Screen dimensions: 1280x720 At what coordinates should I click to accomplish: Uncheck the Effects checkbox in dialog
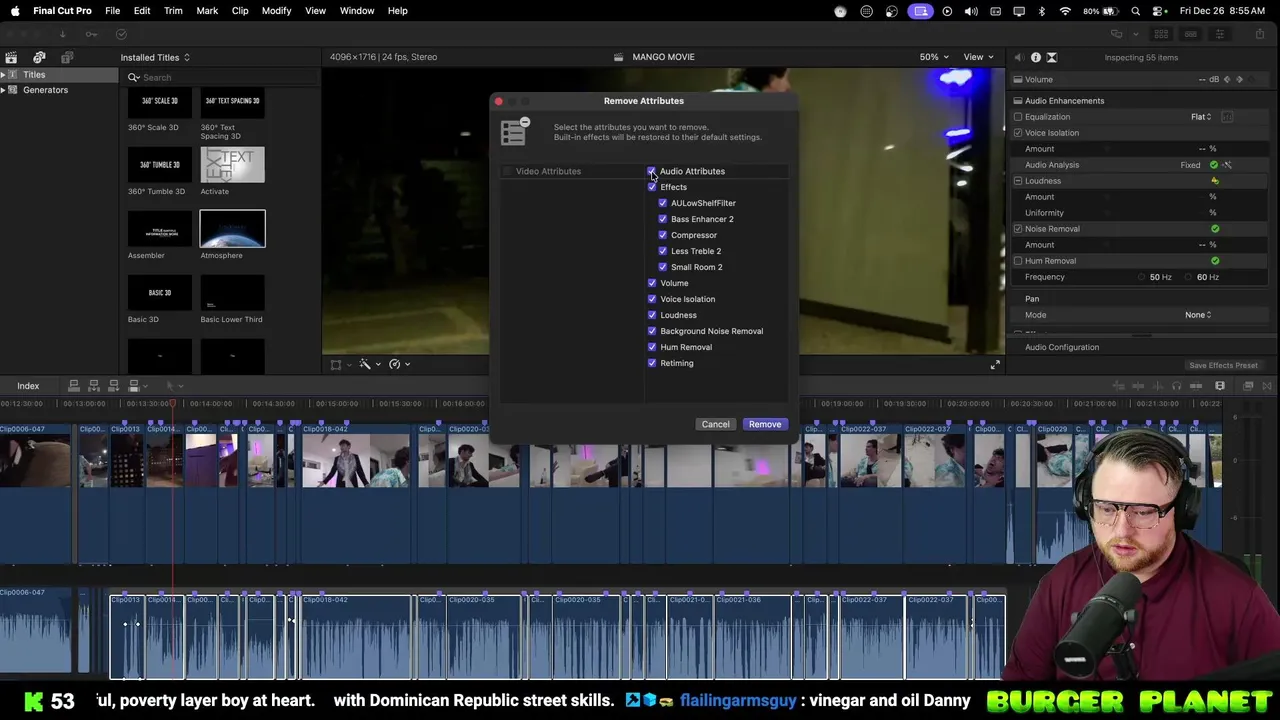click(652, 187)
